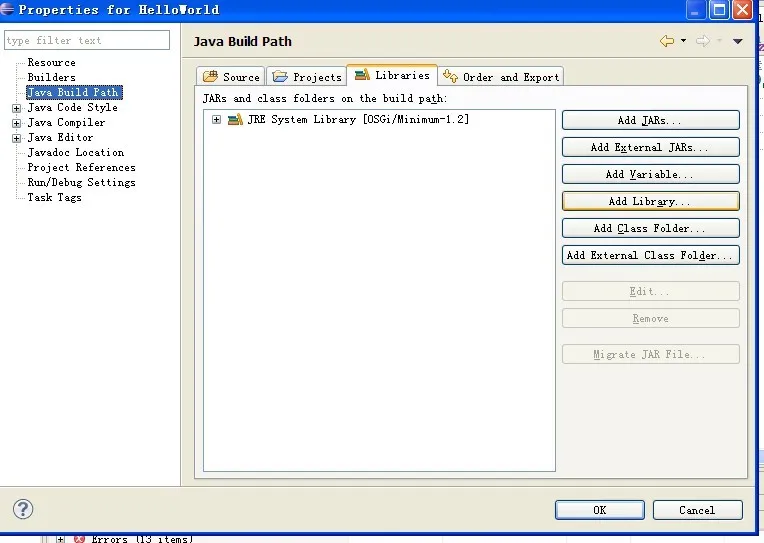
Task: Select Builders in the properties tree
Action: [x=51, y=78]
